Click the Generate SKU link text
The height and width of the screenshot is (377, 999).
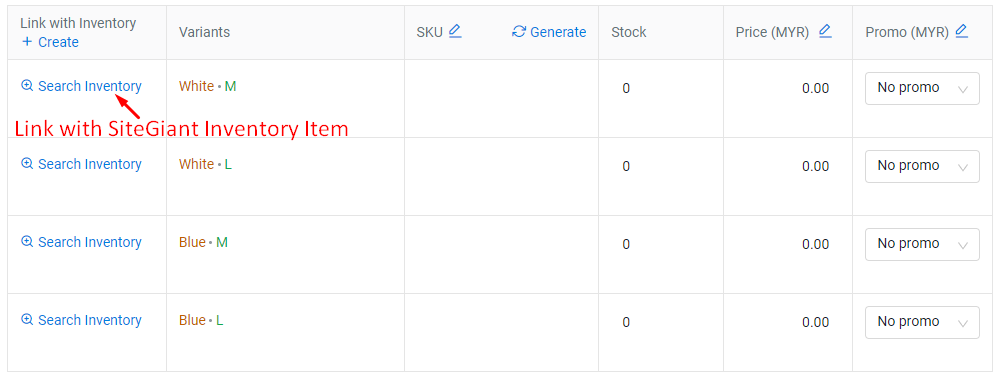pyautogui.click(x=558, y=32)
